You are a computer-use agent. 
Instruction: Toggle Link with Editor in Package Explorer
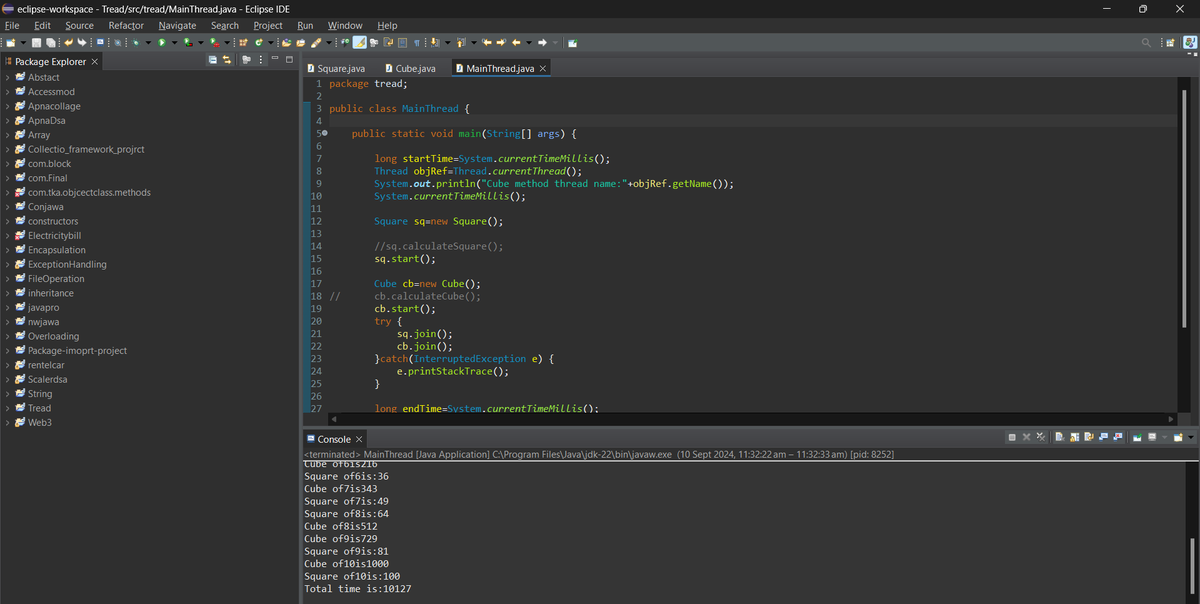(228, 62)
